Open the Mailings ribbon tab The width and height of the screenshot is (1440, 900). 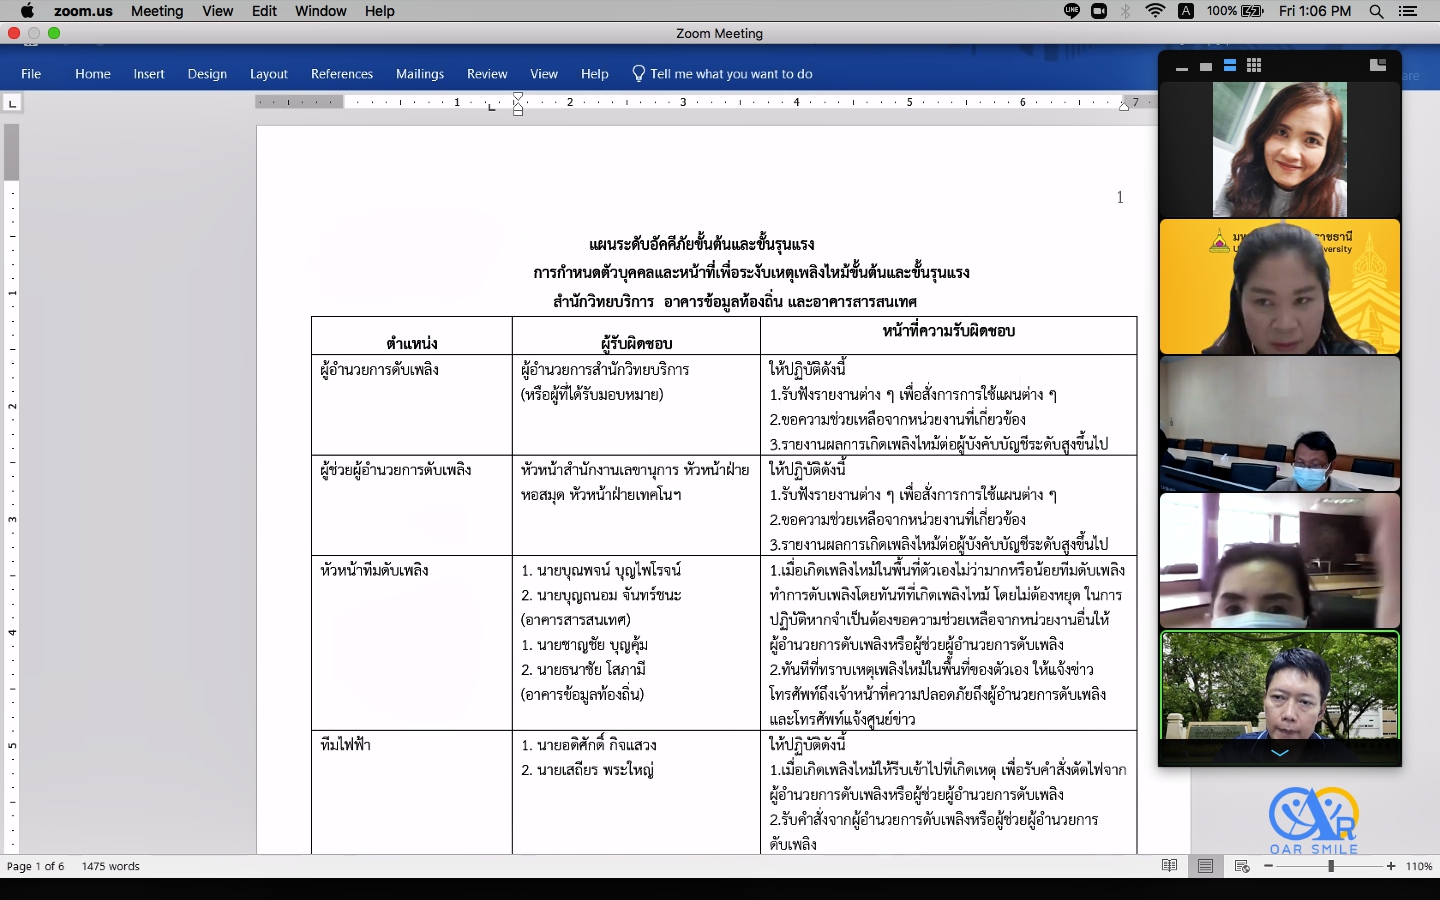(x=419, y=74)
